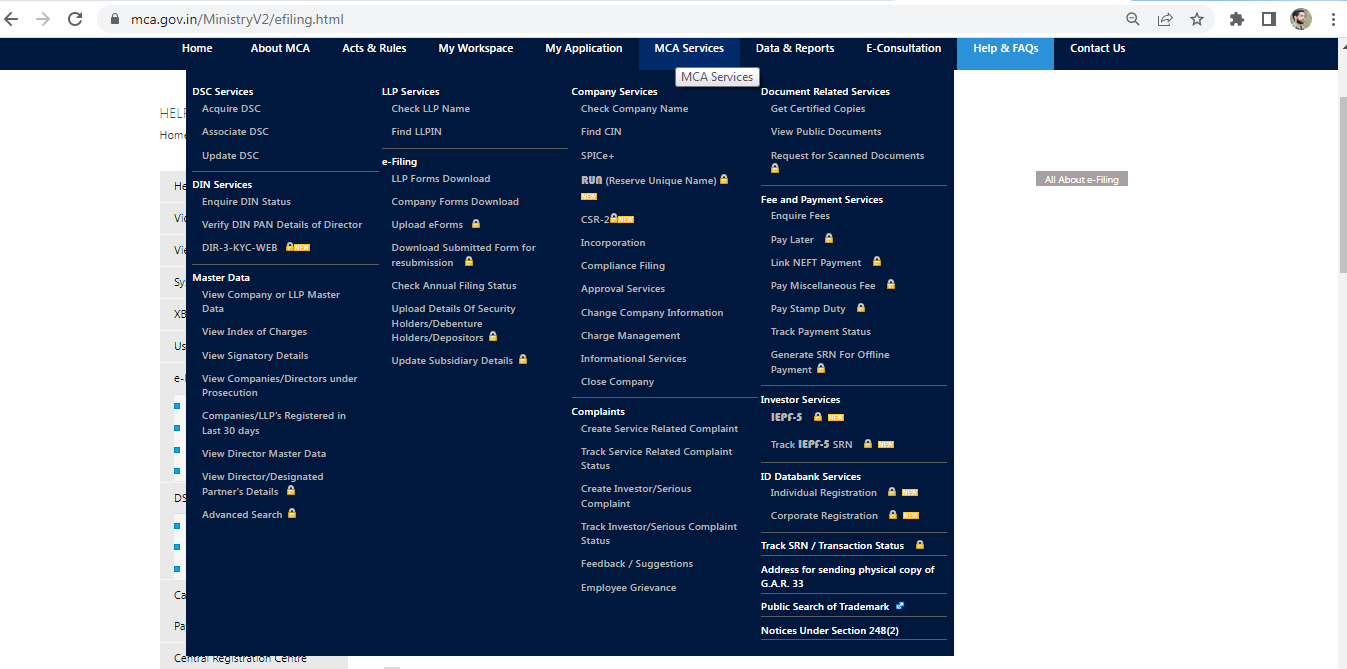This screenshot has width=1347, height=669.
Task: Select Close Company link
Action: tap(617, 381)
